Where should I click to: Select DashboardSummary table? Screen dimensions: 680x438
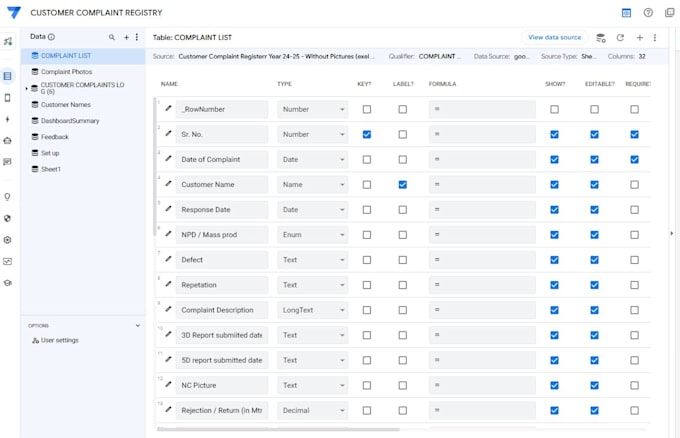(83, 121)
